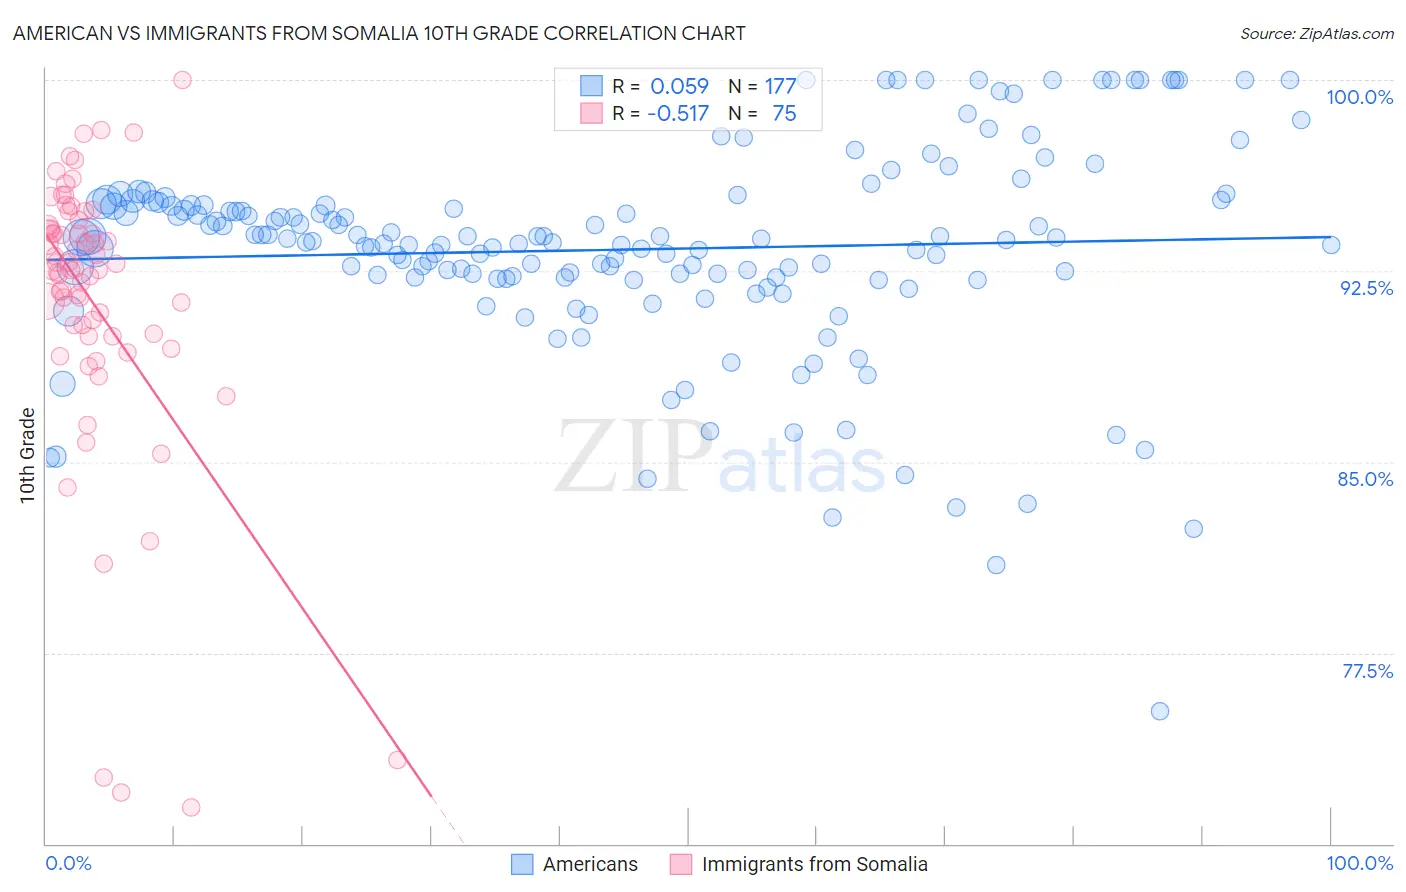The height and width of the screenshot is (892, 1406).
Task: Click the 100.0% y-axis tick label
Action: pos(1360,97)
